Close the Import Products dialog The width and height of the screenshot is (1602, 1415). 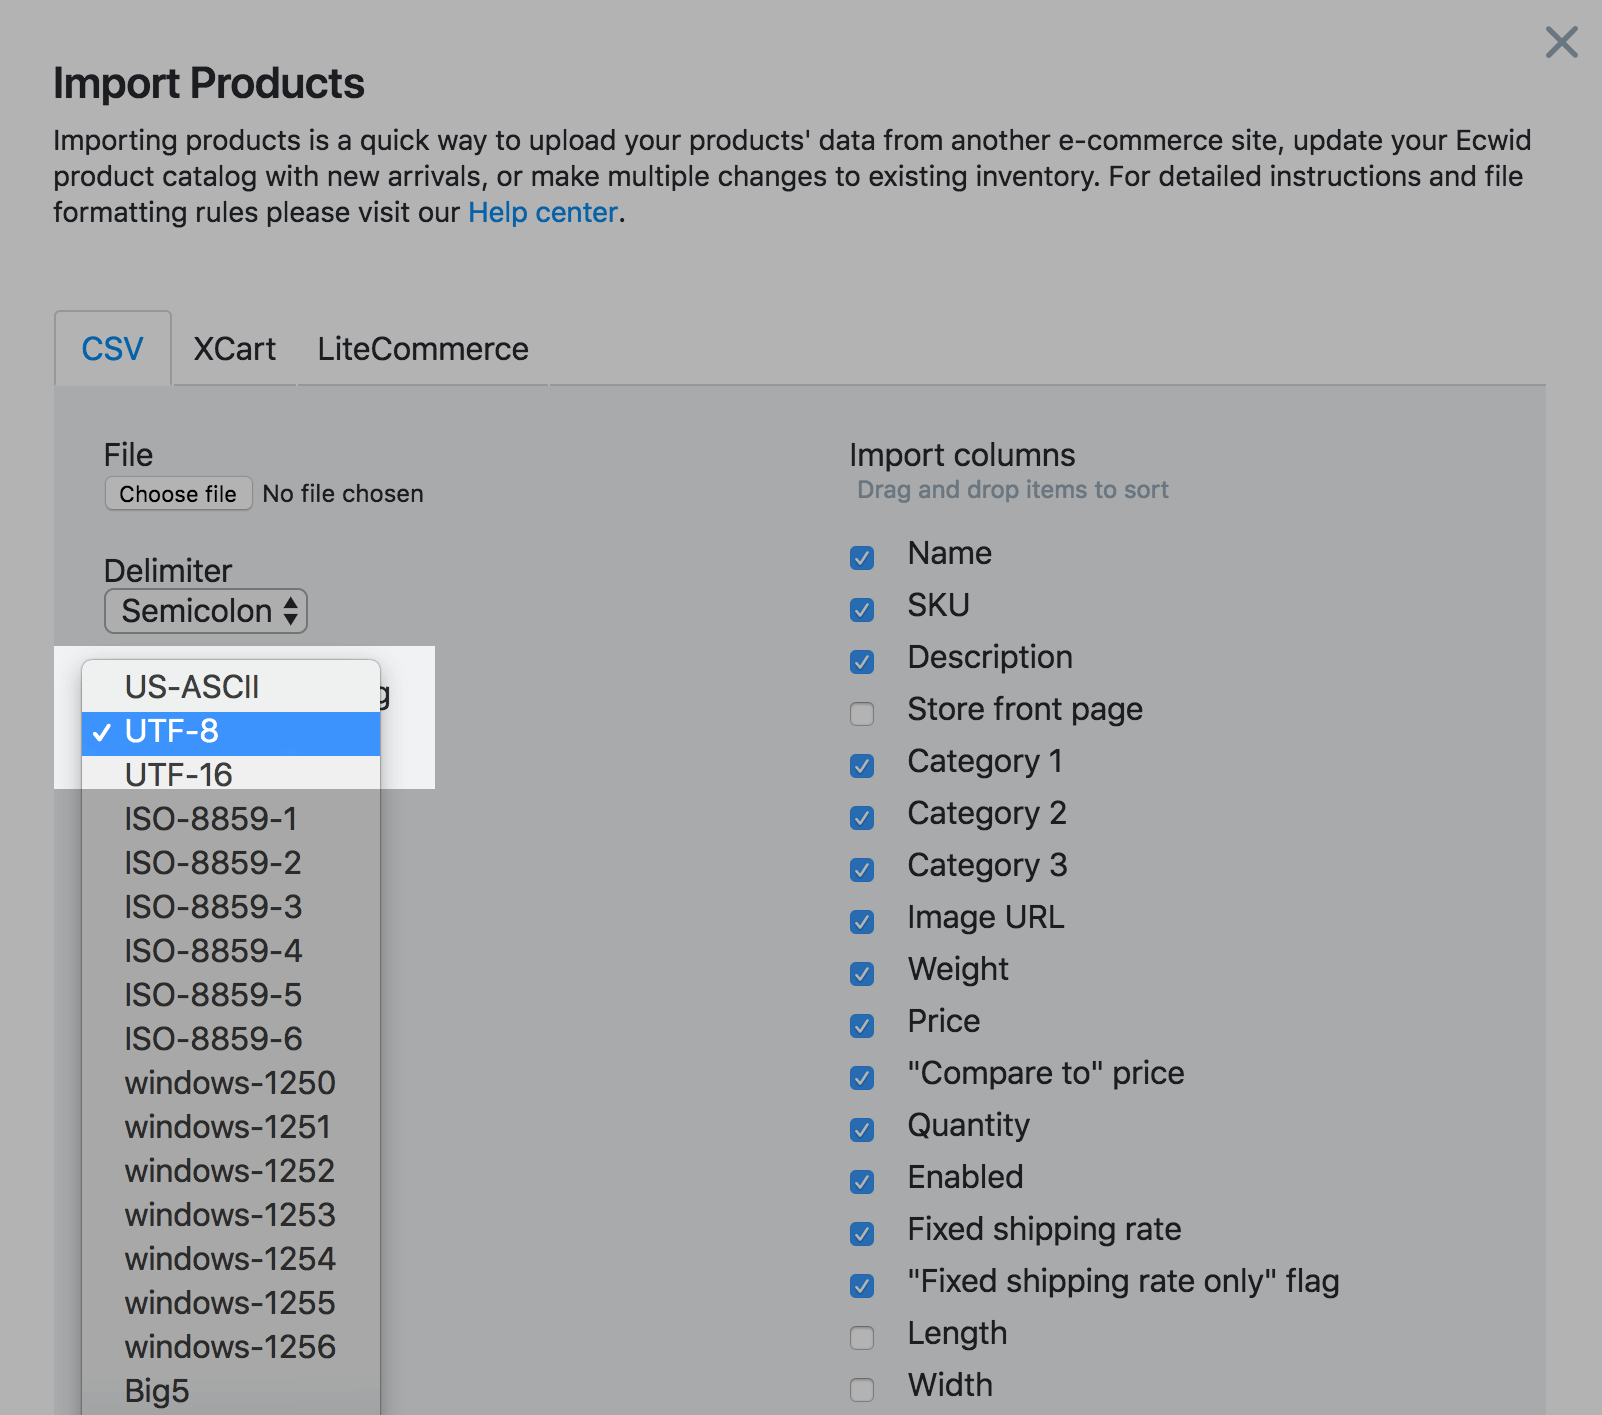(1560, 43)
